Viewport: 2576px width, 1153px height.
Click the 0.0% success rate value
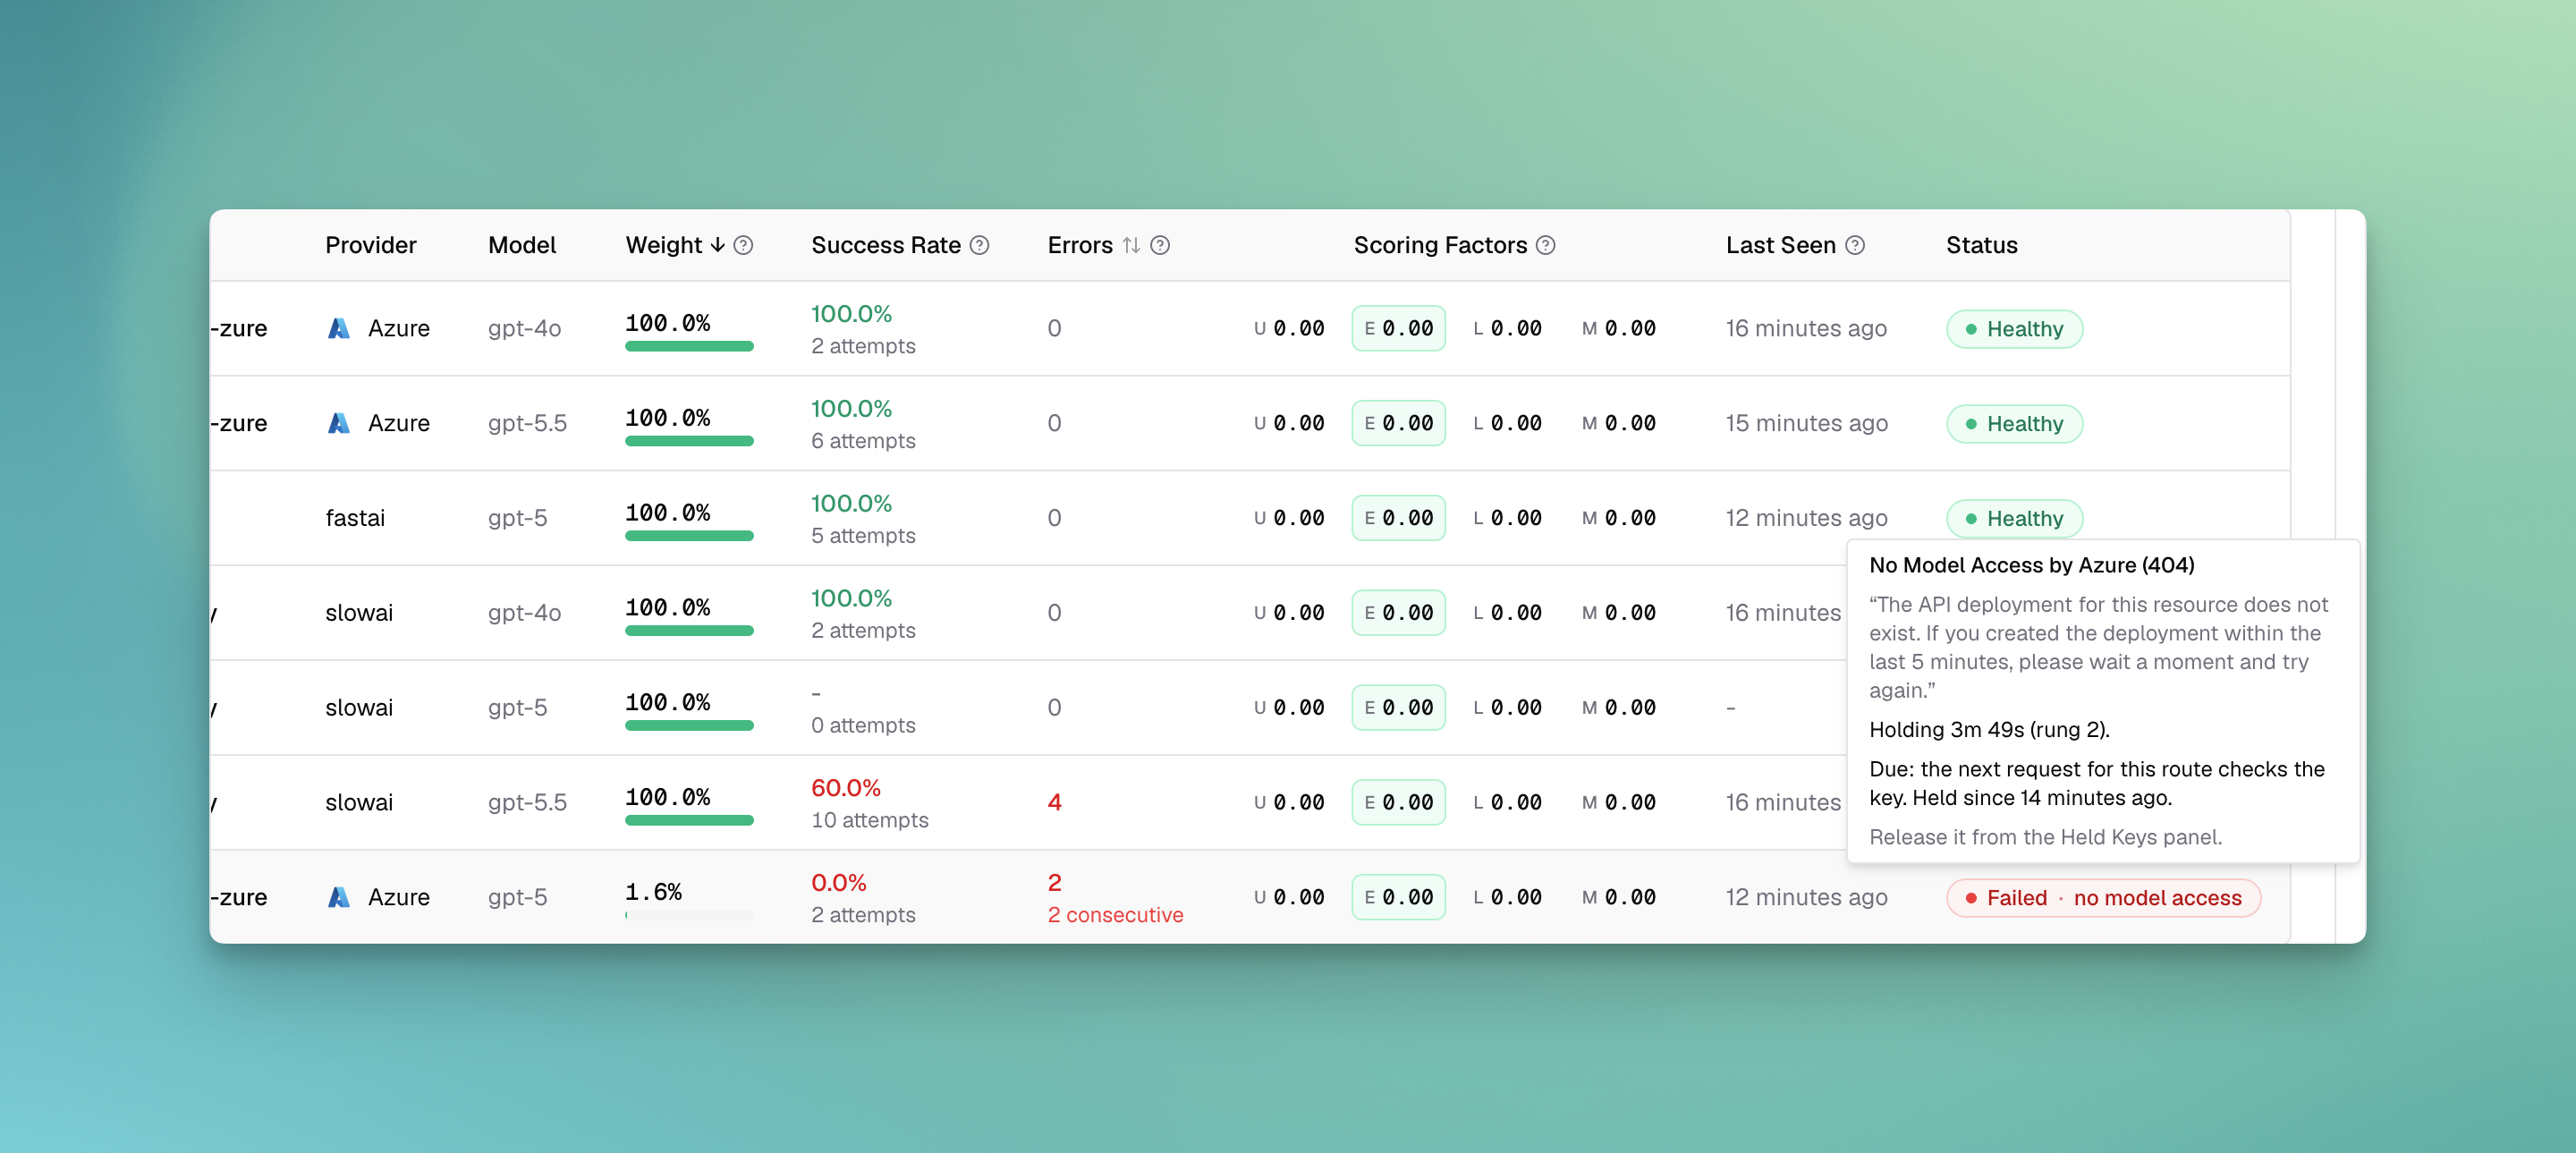839,883
